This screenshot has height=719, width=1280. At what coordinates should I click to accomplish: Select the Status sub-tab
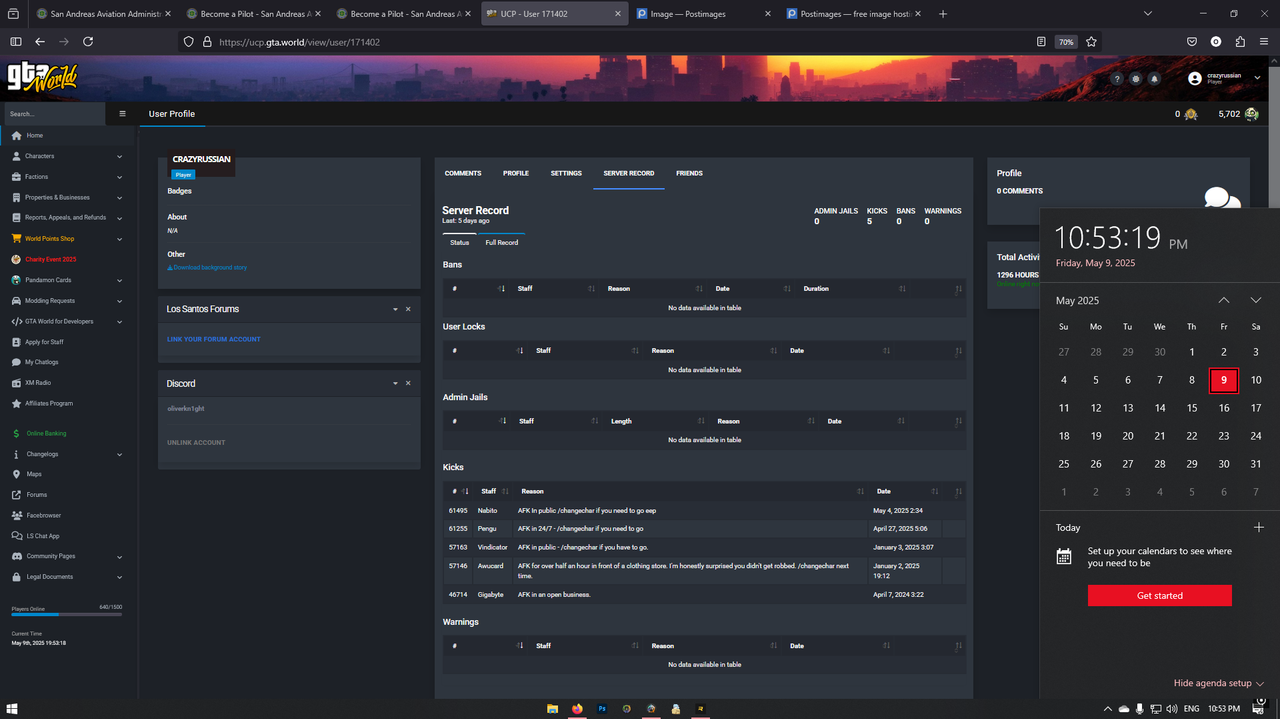[459, 242]
